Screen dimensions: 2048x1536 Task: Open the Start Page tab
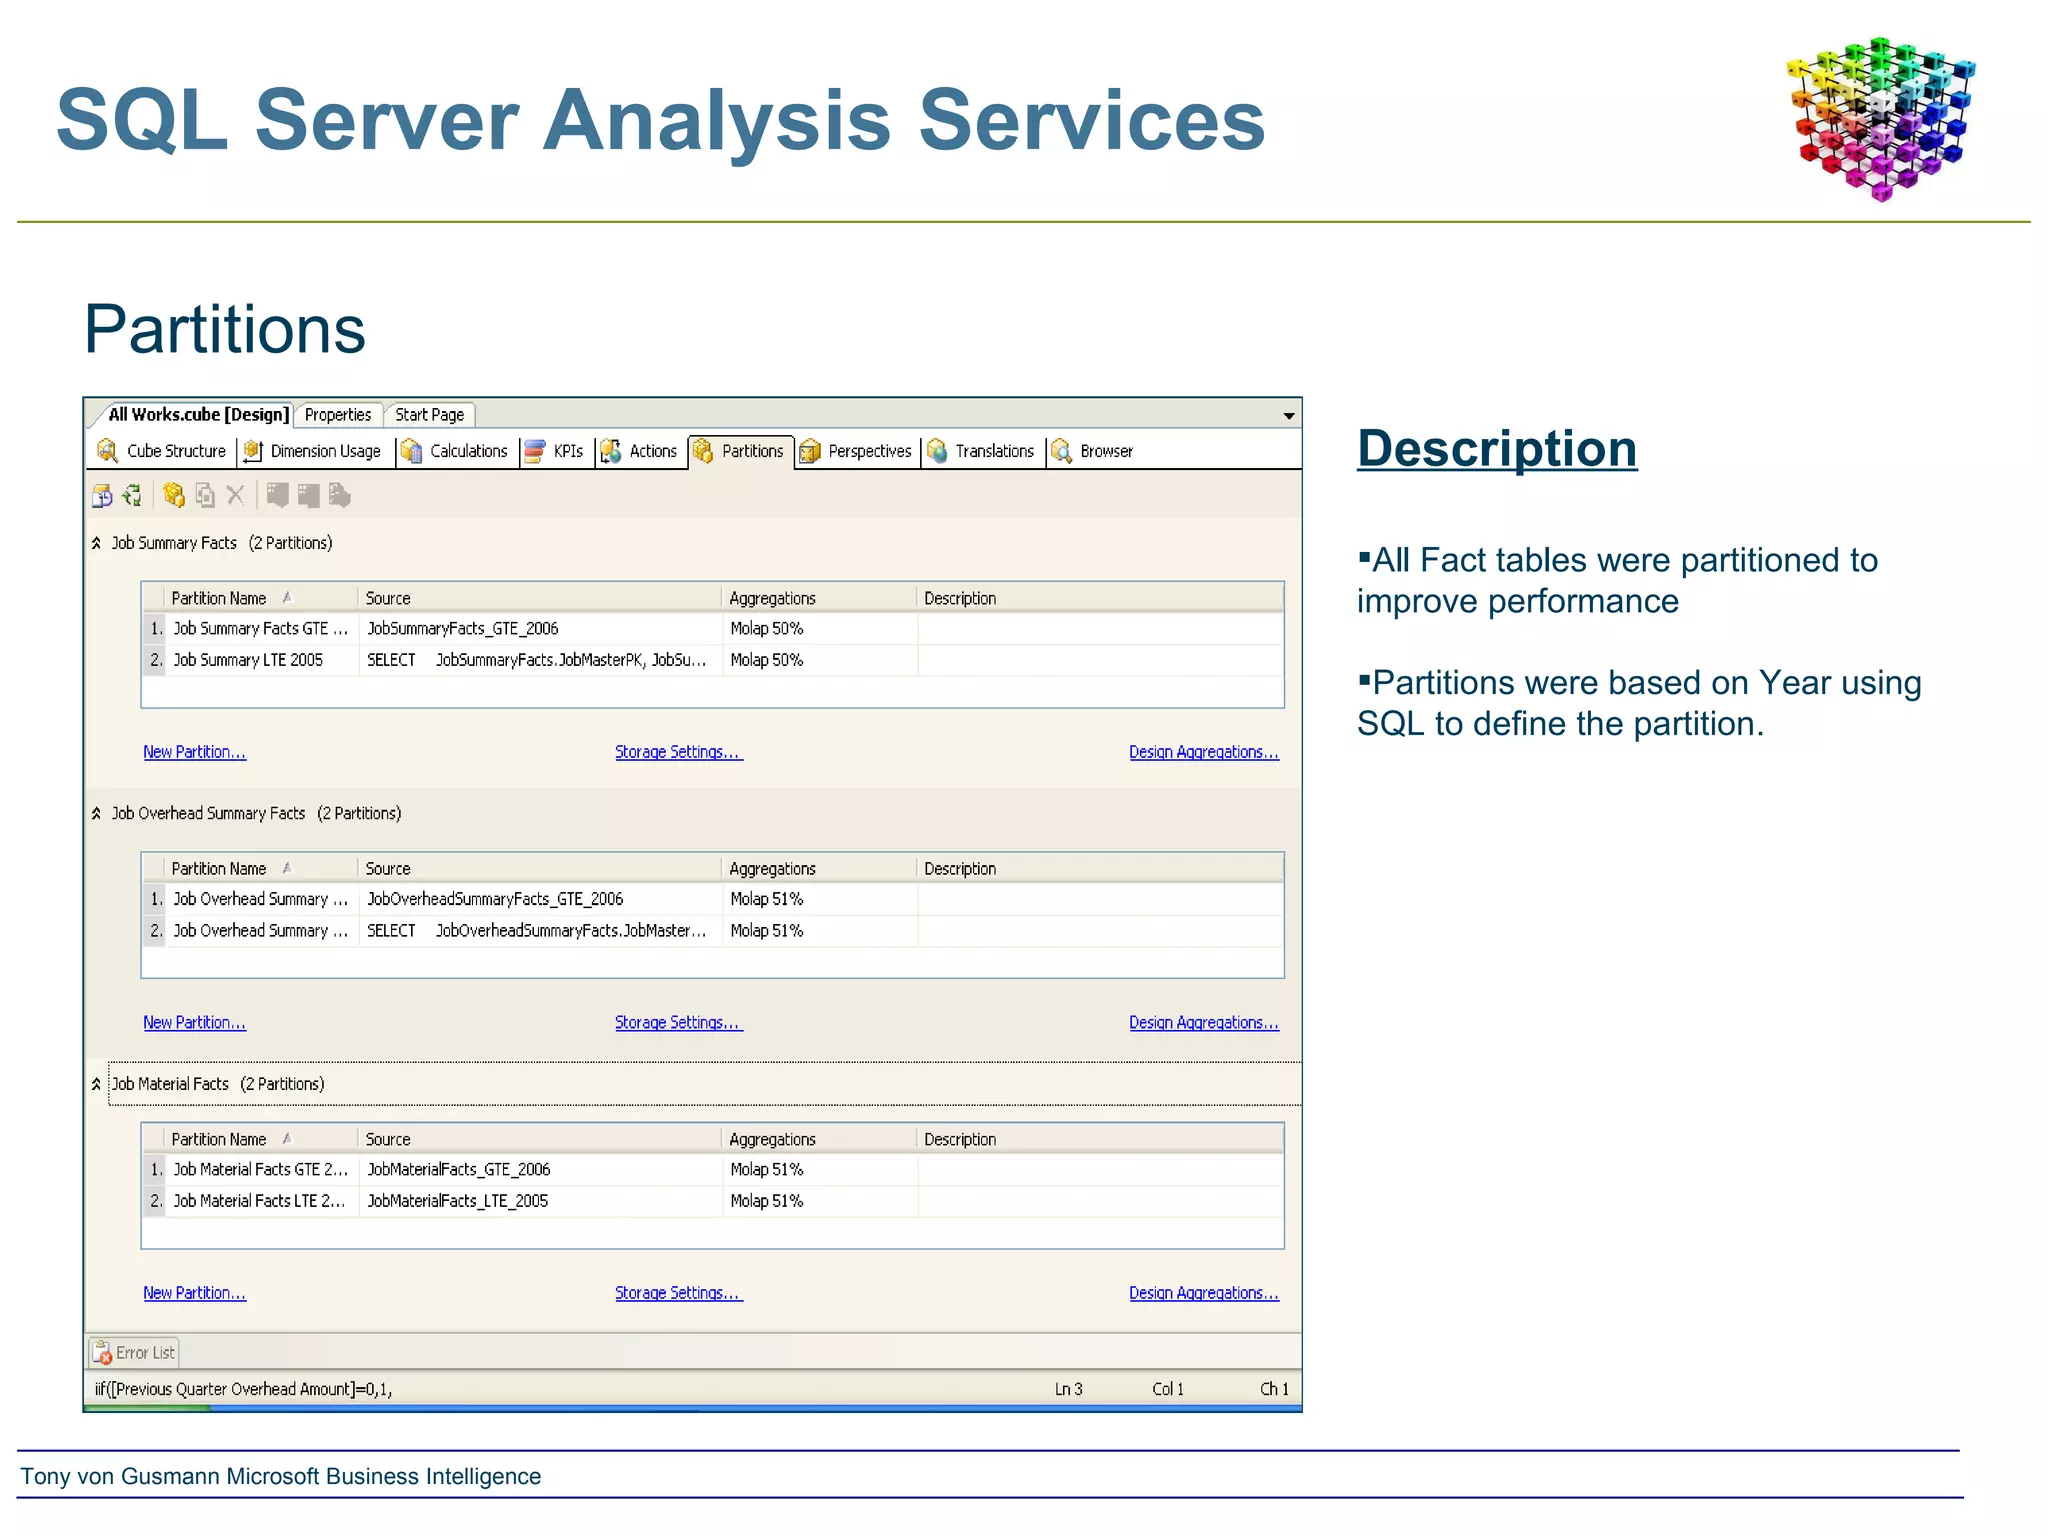point(429,415)
